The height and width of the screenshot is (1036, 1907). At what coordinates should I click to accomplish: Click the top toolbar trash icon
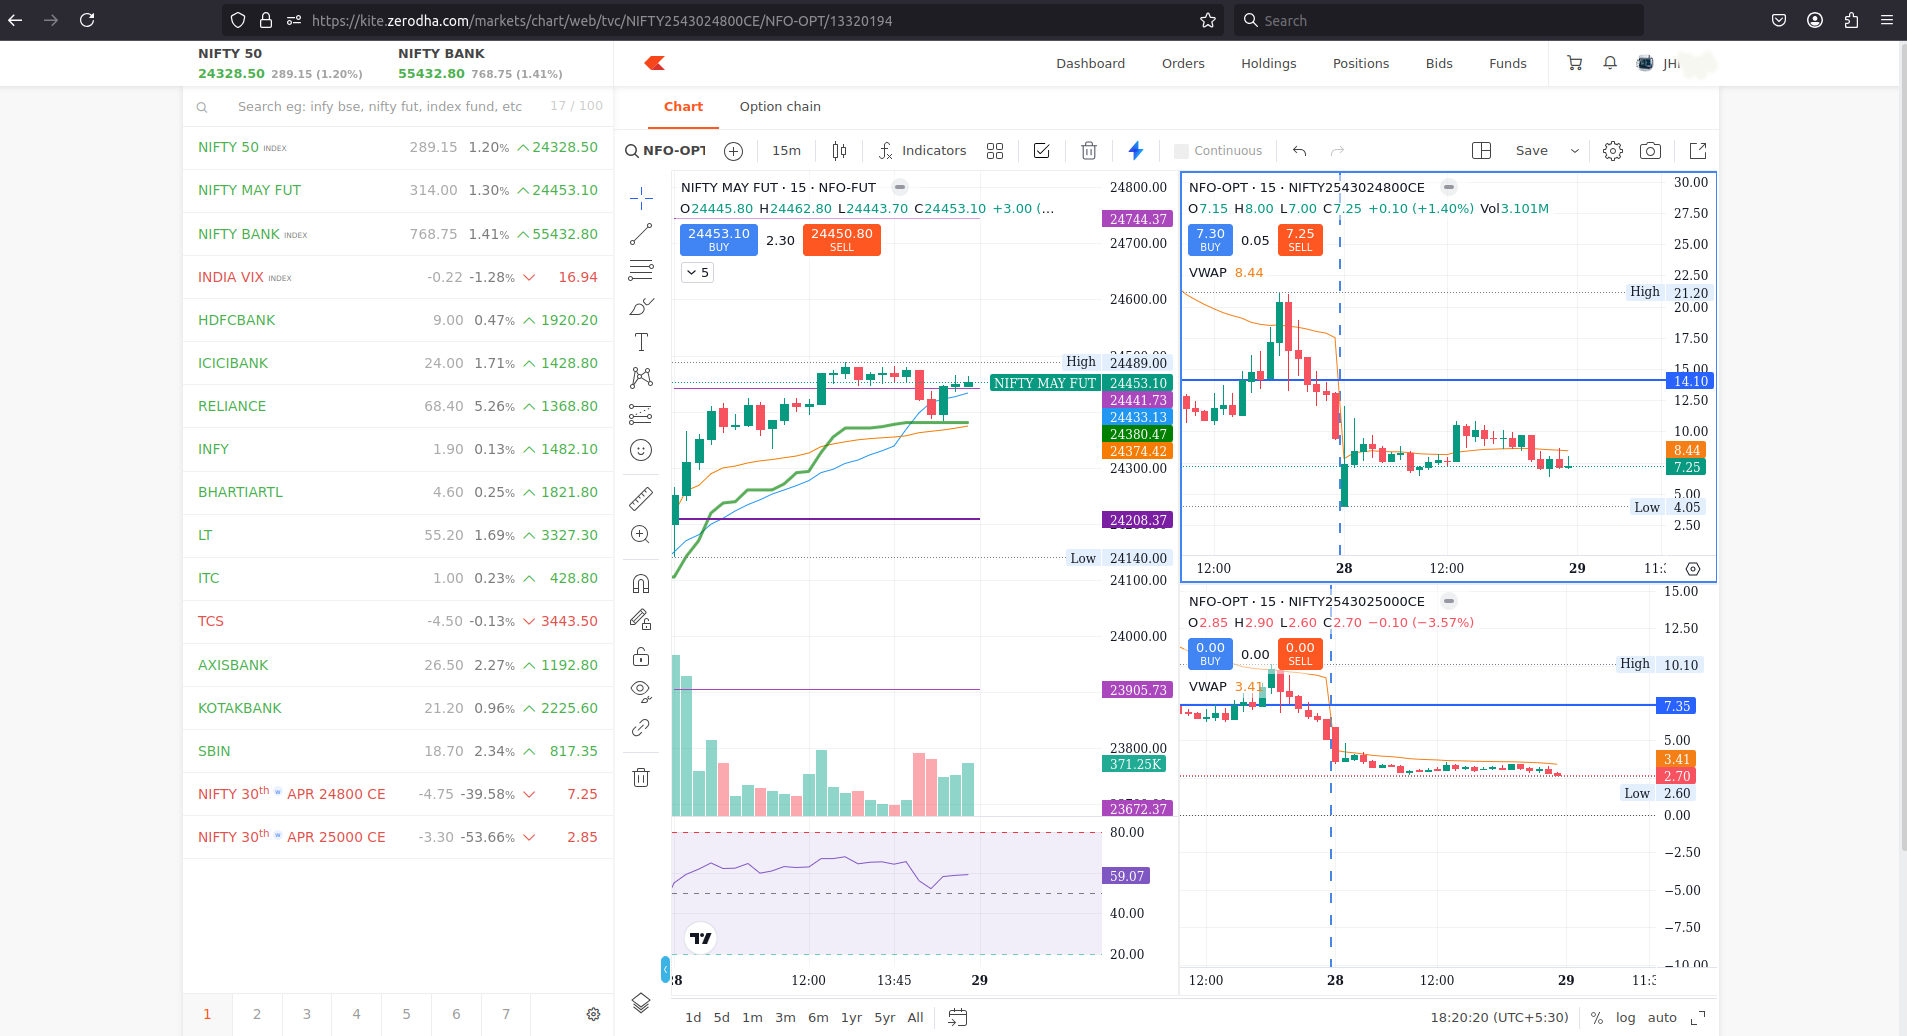(x=1089, y=151)
